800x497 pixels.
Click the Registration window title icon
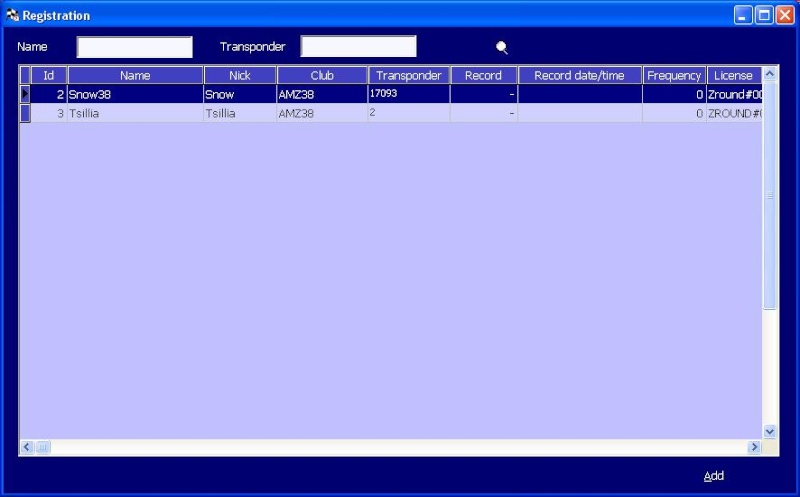[x=12, y=16]
